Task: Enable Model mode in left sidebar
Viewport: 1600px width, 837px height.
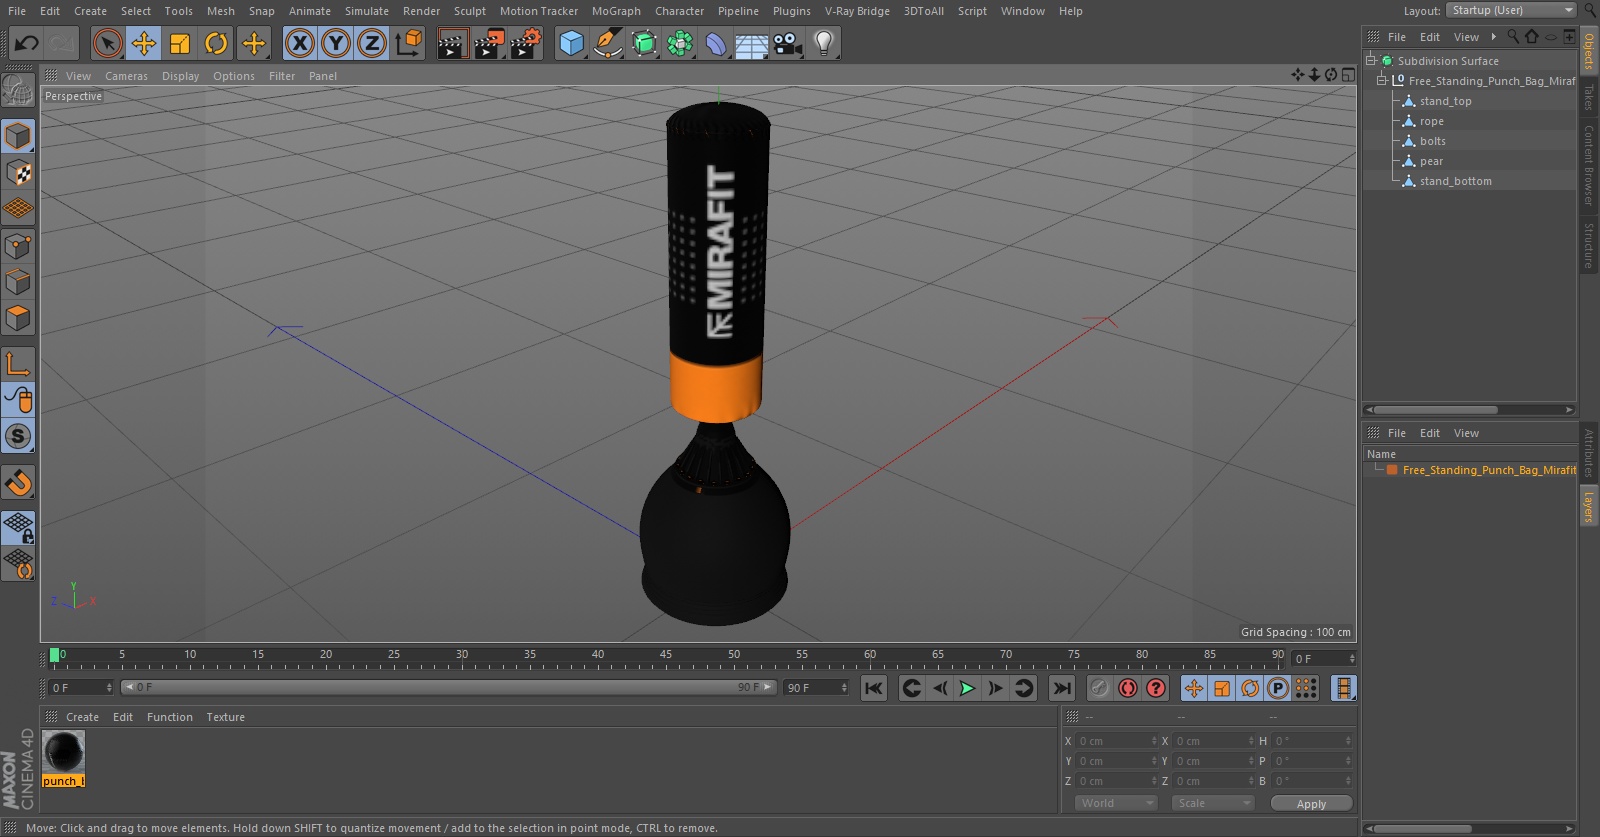Action: coord(18,136)
